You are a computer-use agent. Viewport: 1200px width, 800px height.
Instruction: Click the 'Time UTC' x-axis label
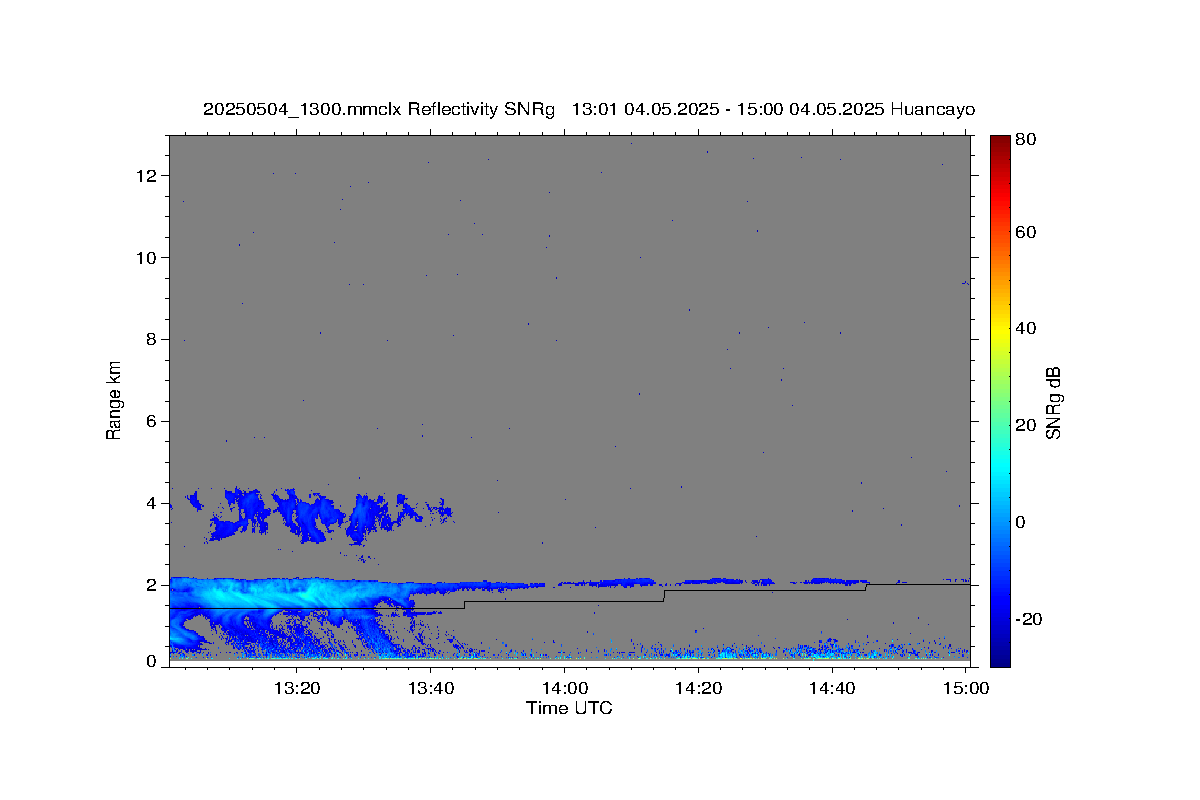pos(569,708)
